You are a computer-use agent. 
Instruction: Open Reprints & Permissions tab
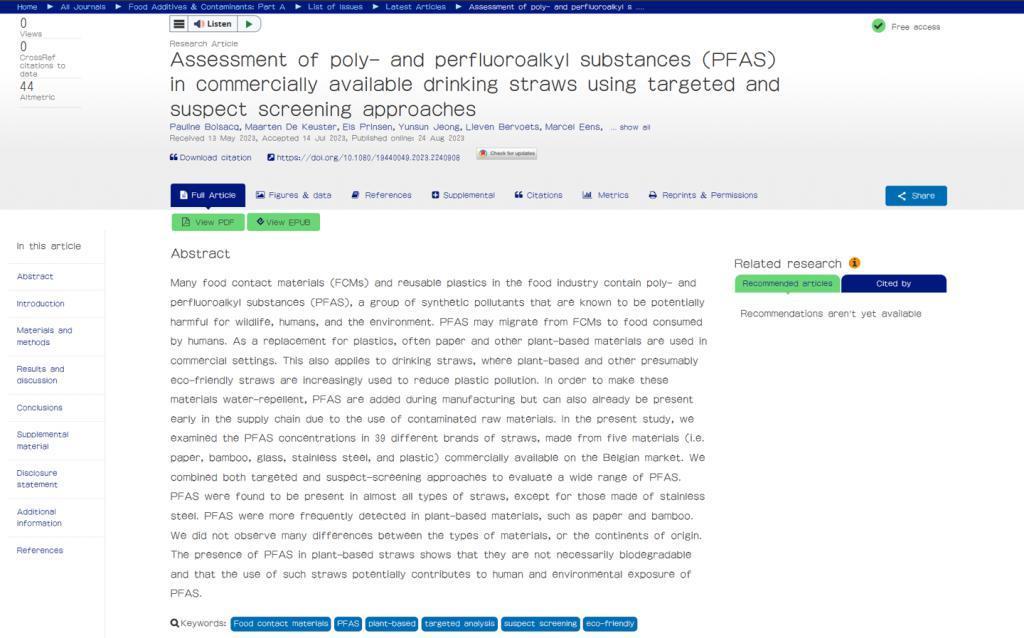(x=703, y=196)
